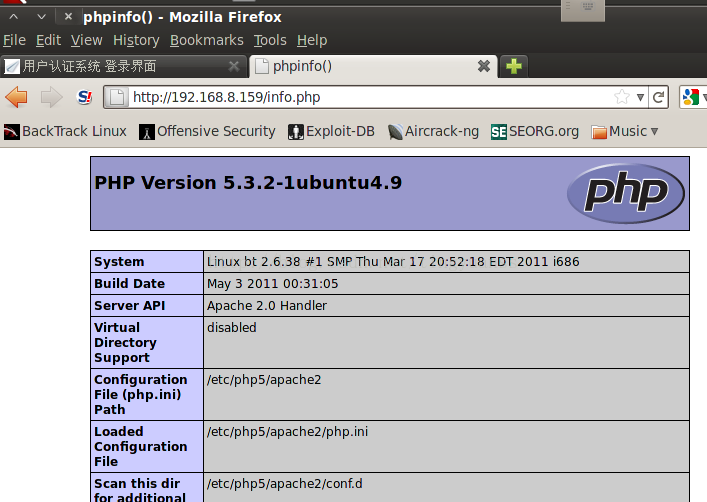This screenshot has height=502, width=707.
Task: Open the SEORG.org bookmark
Action: coord(535,131)
